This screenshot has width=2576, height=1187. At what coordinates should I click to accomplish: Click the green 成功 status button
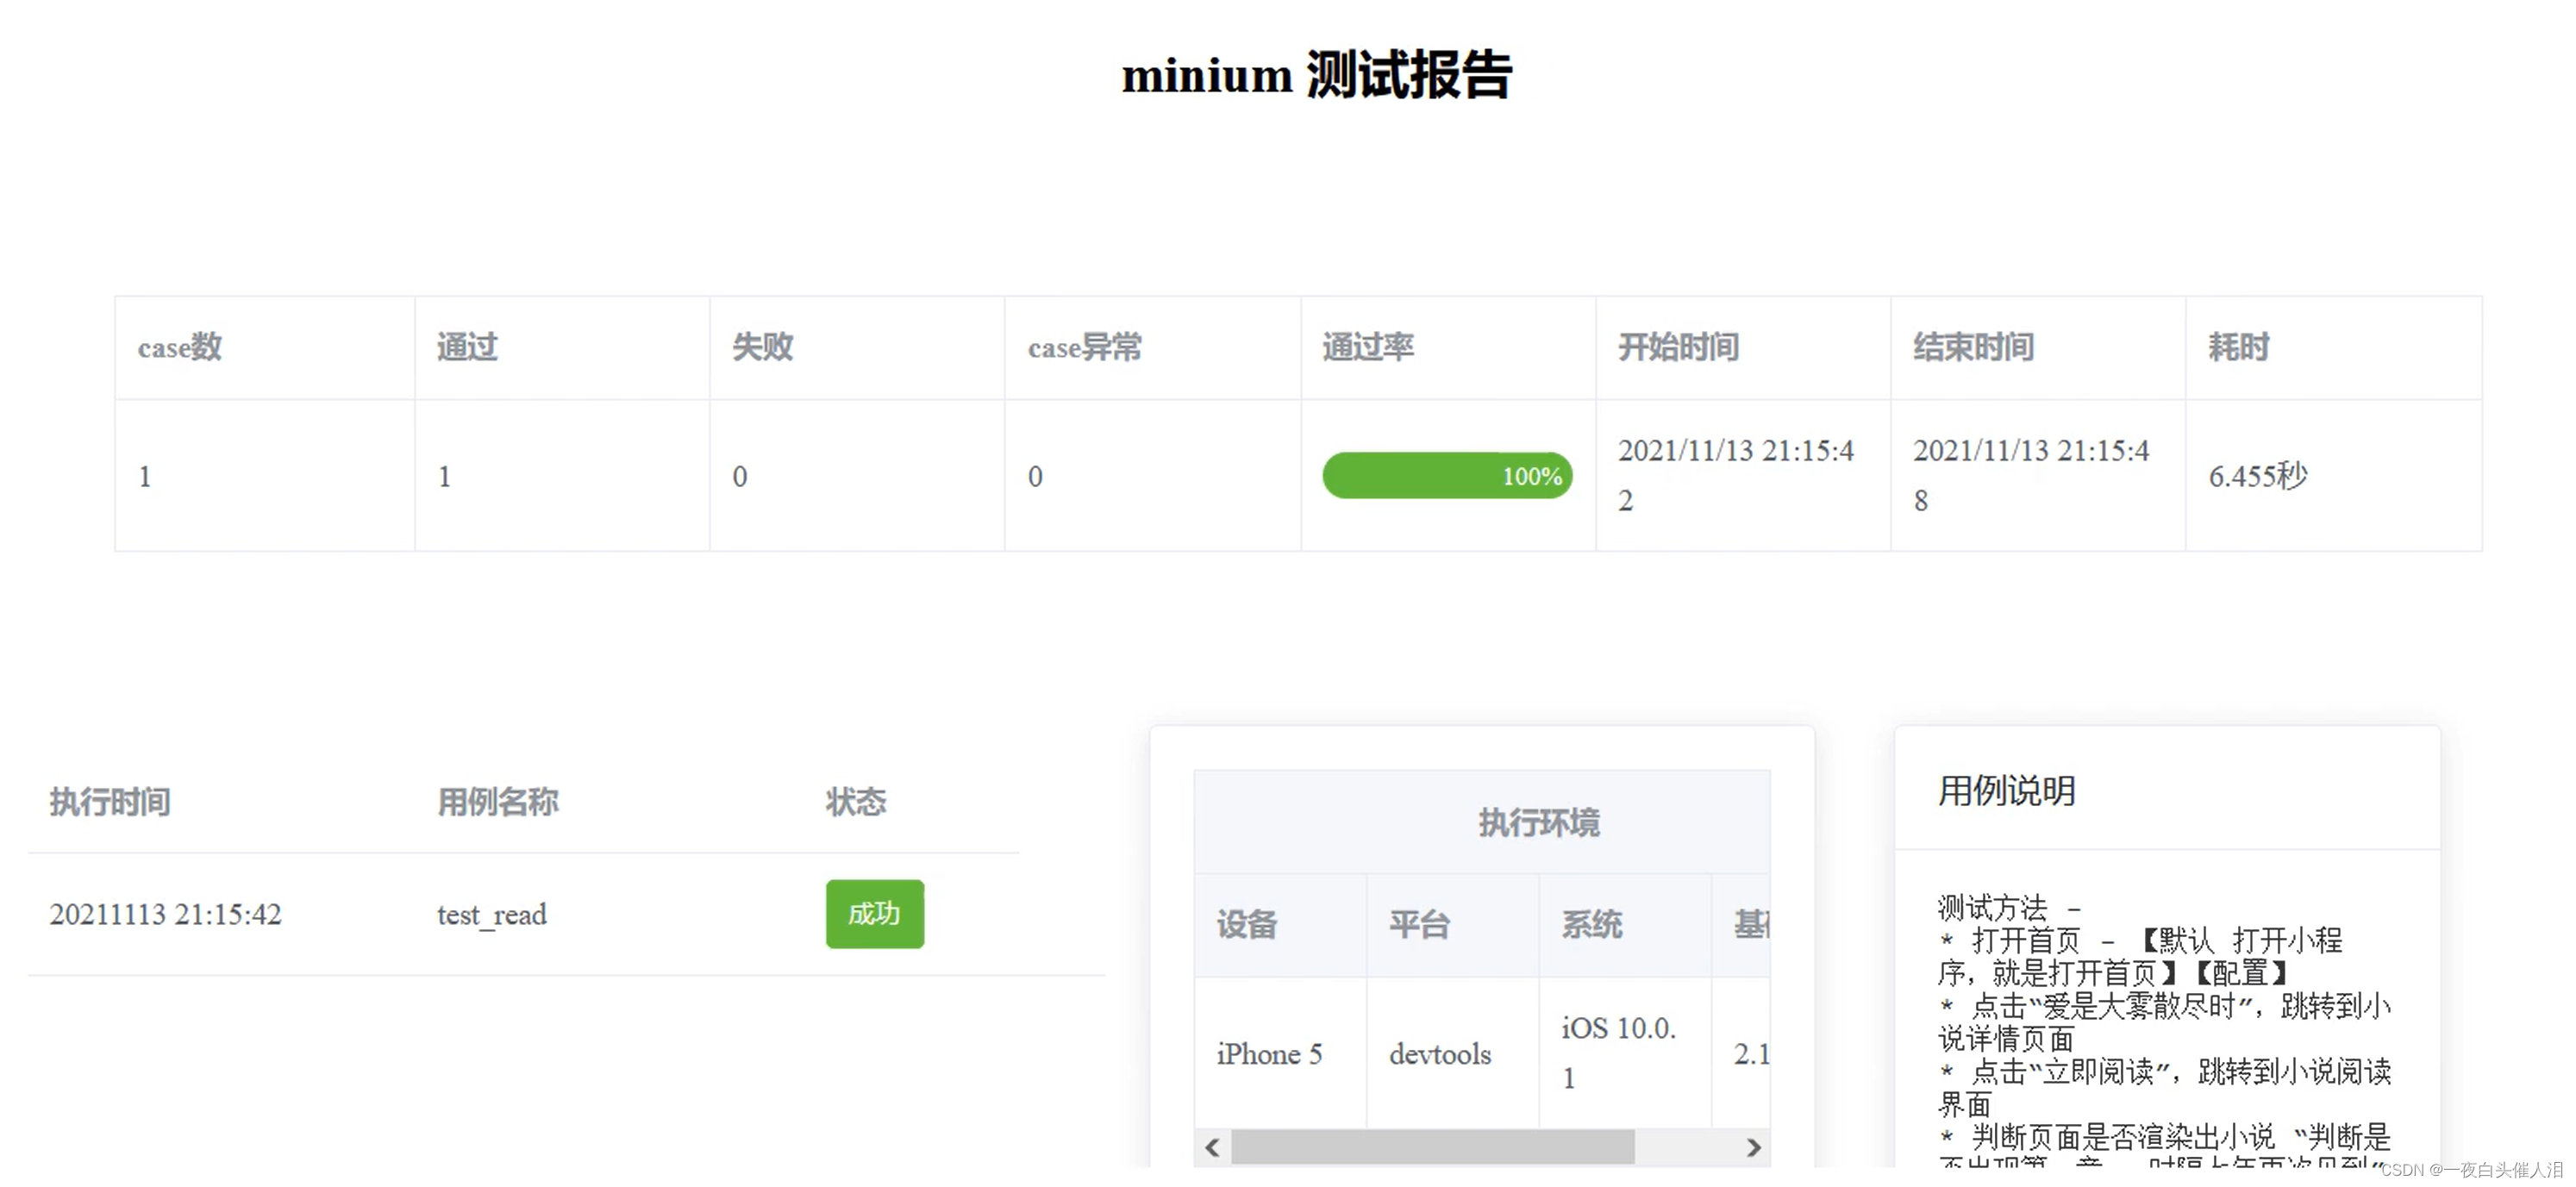875,913
